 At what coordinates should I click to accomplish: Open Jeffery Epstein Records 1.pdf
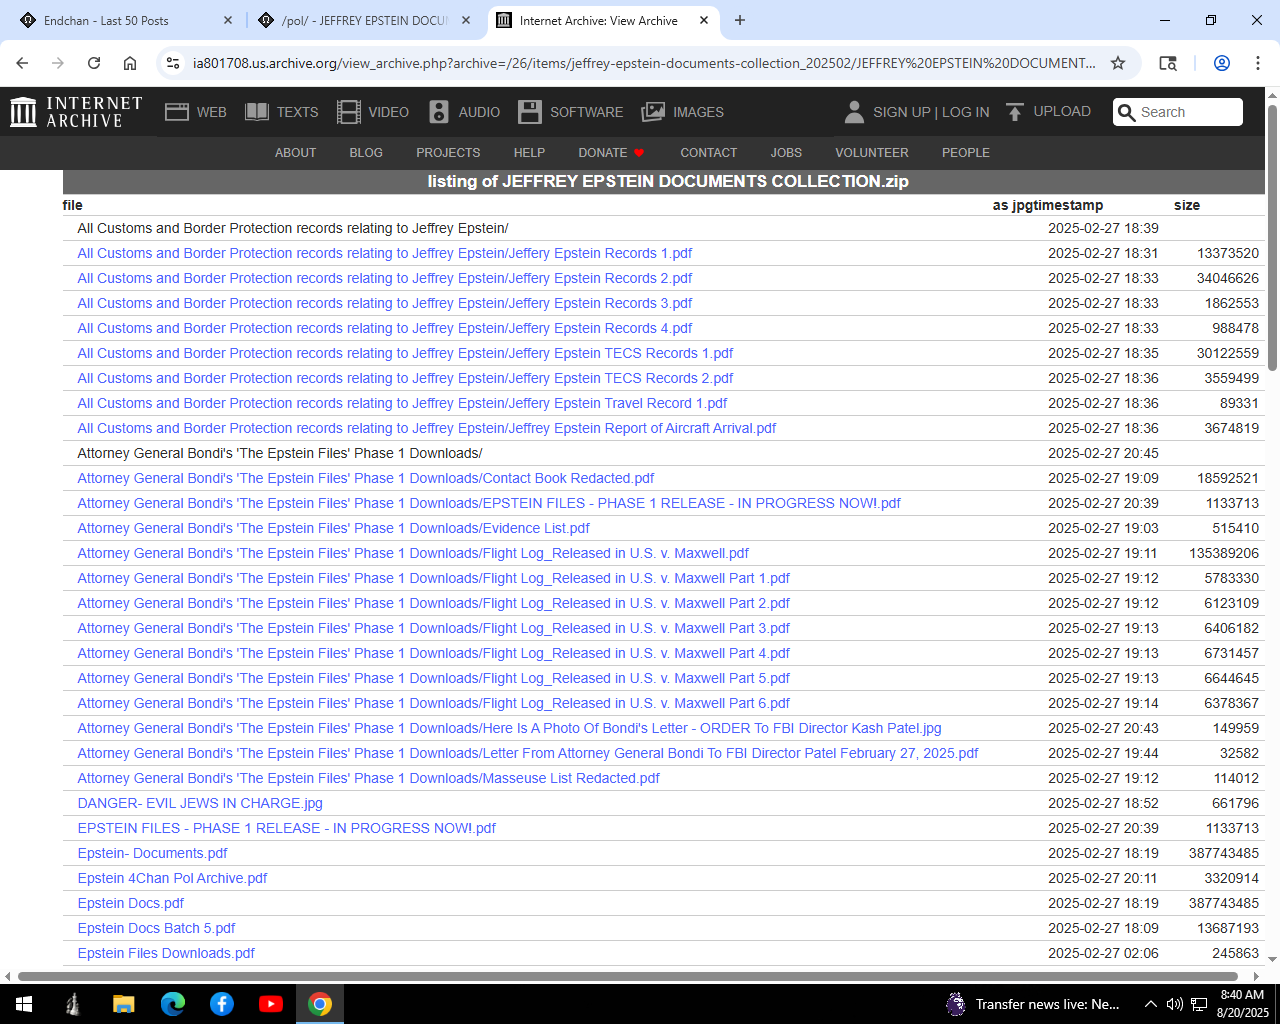(x=385, y=253)
